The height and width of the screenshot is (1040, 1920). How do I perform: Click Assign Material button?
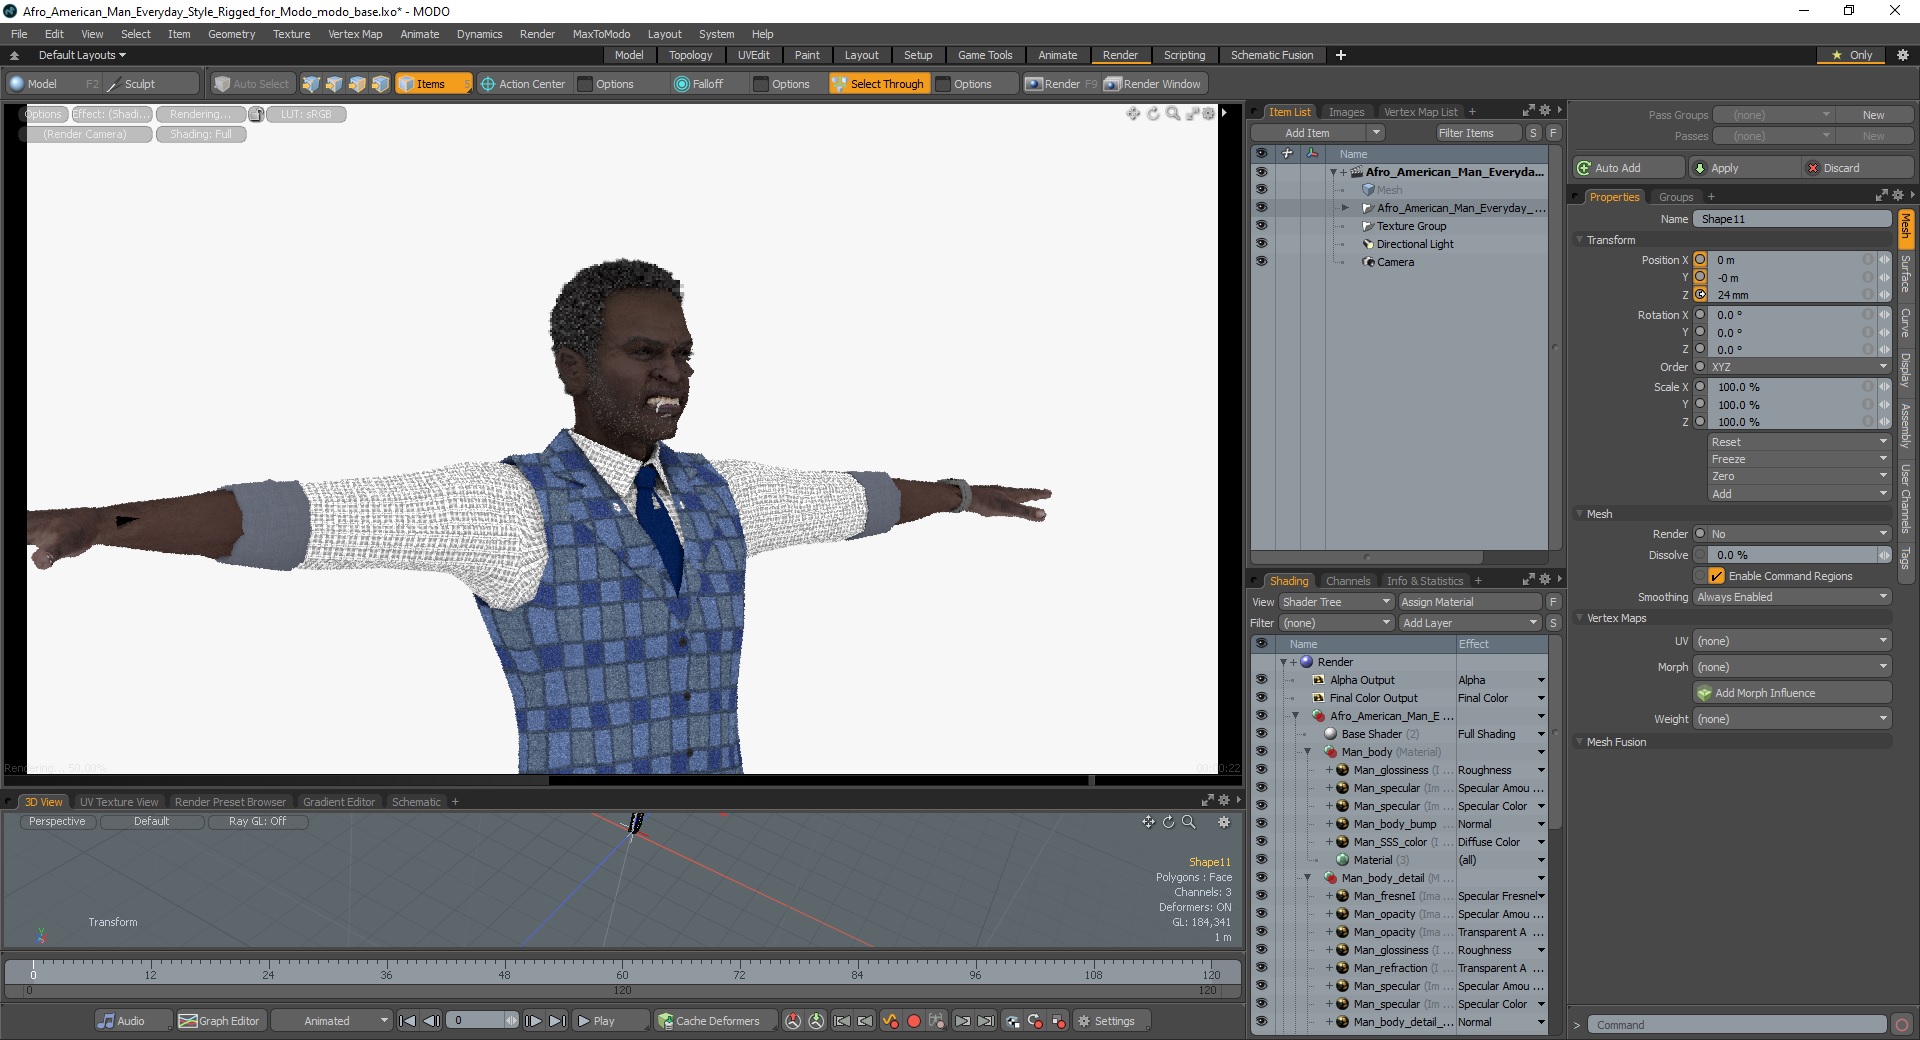(x=1470, y=602)
